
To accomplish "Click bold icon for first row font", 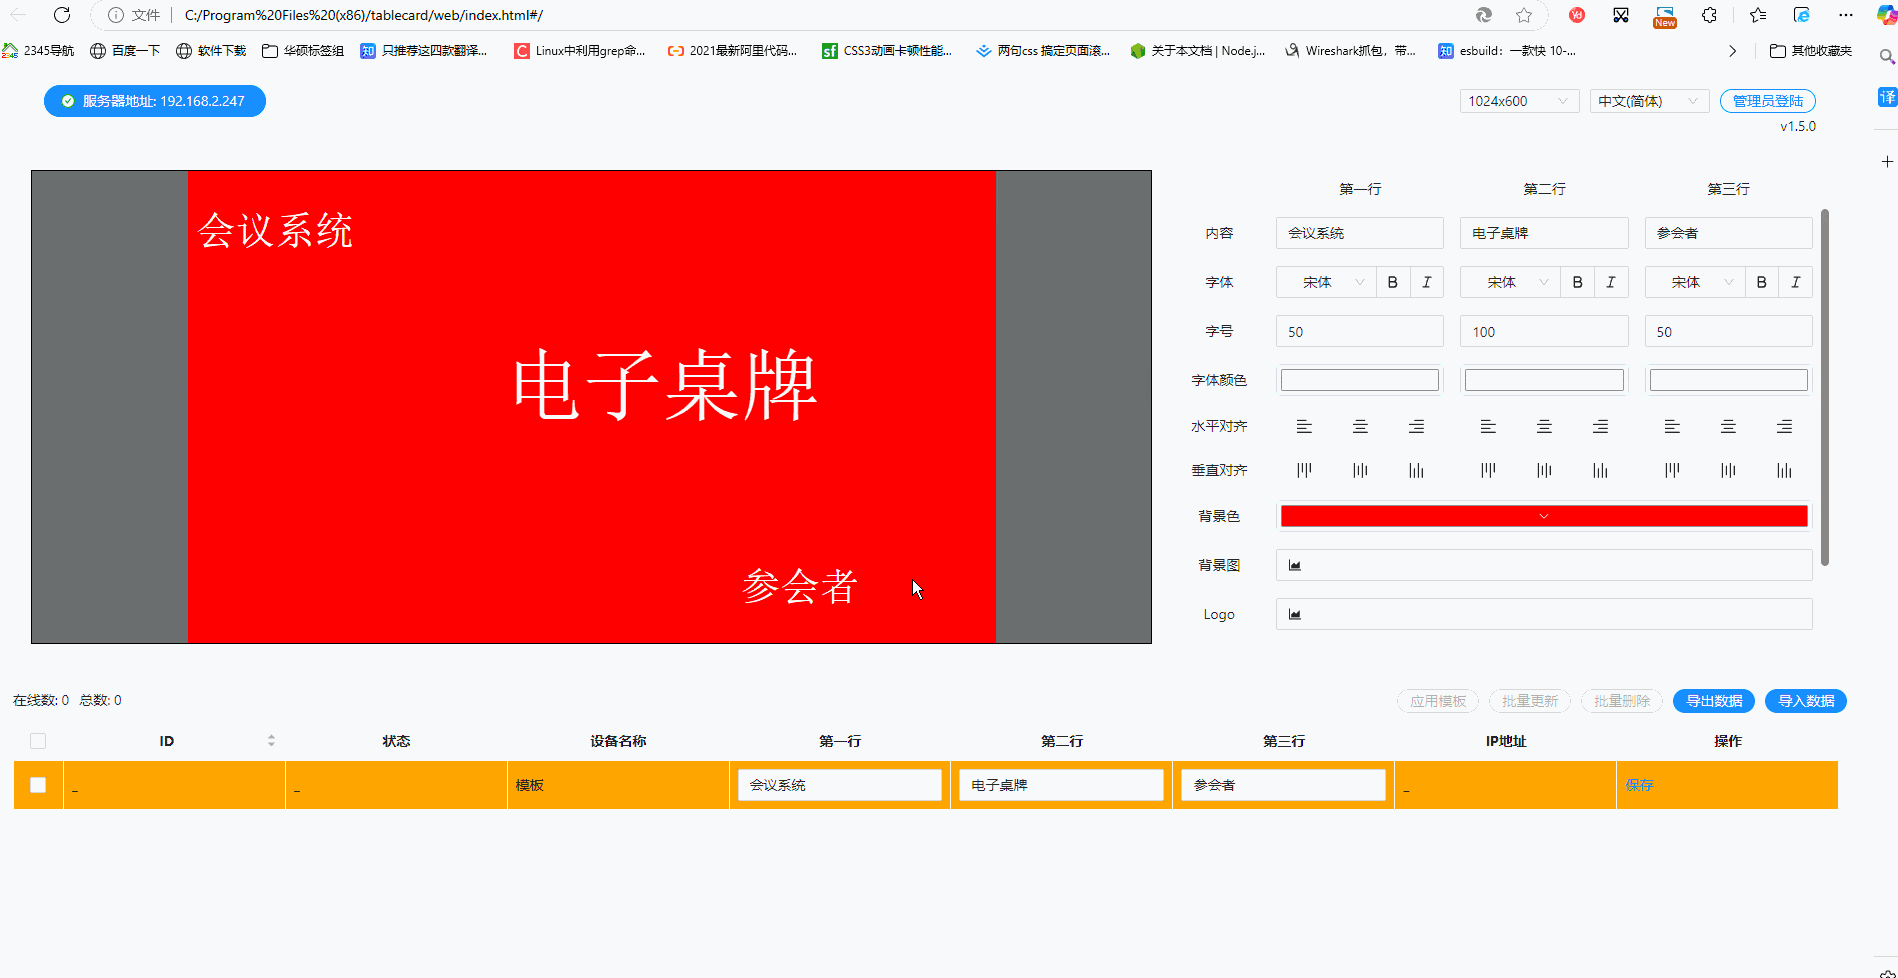I will coord(1392,282).
